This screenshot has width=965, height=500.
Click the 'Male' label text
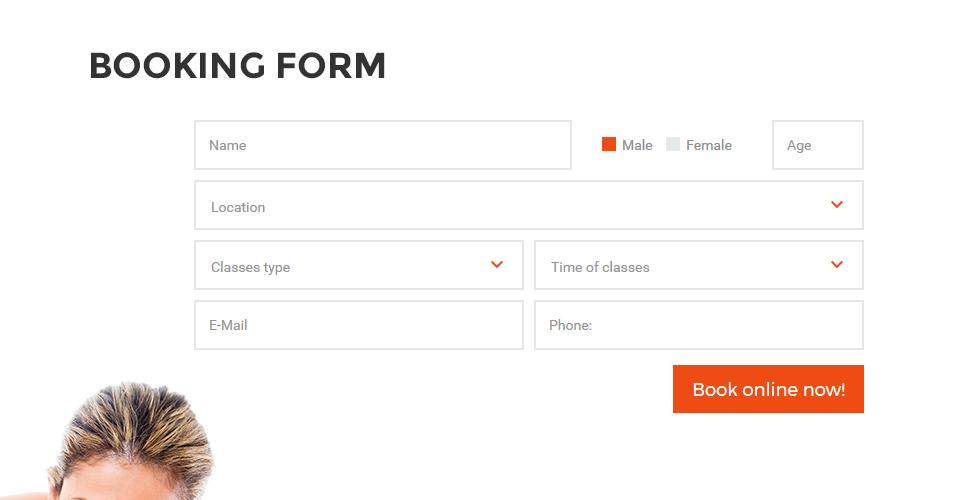point(637,145)
